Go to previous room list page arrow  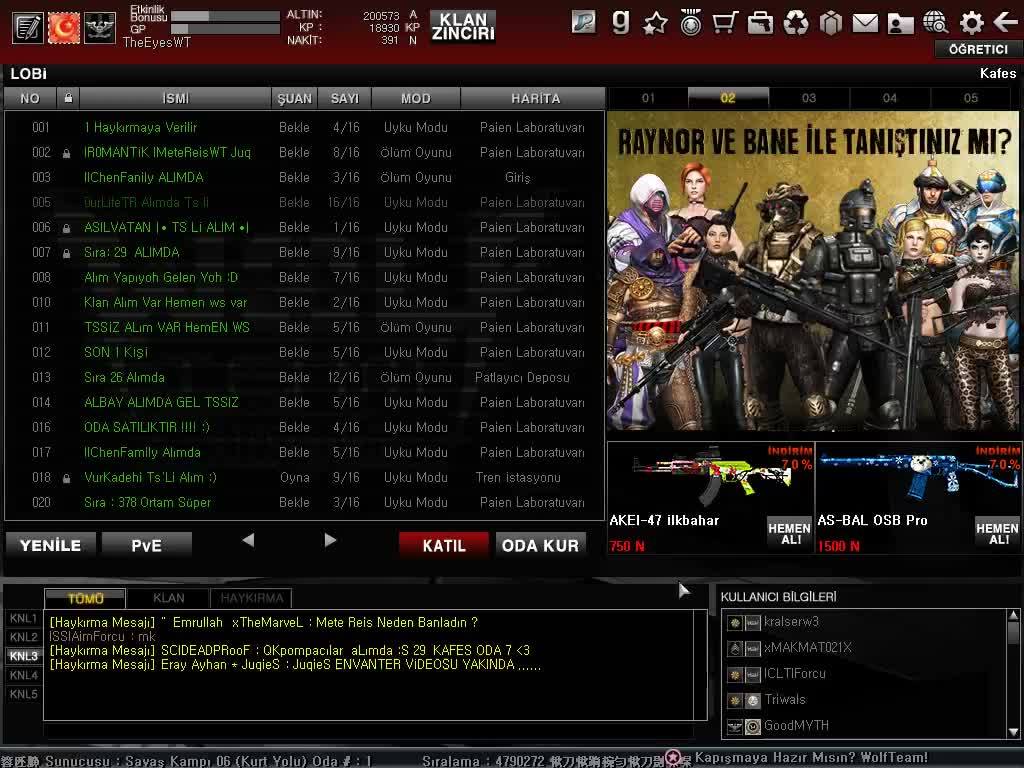point(248,540)
